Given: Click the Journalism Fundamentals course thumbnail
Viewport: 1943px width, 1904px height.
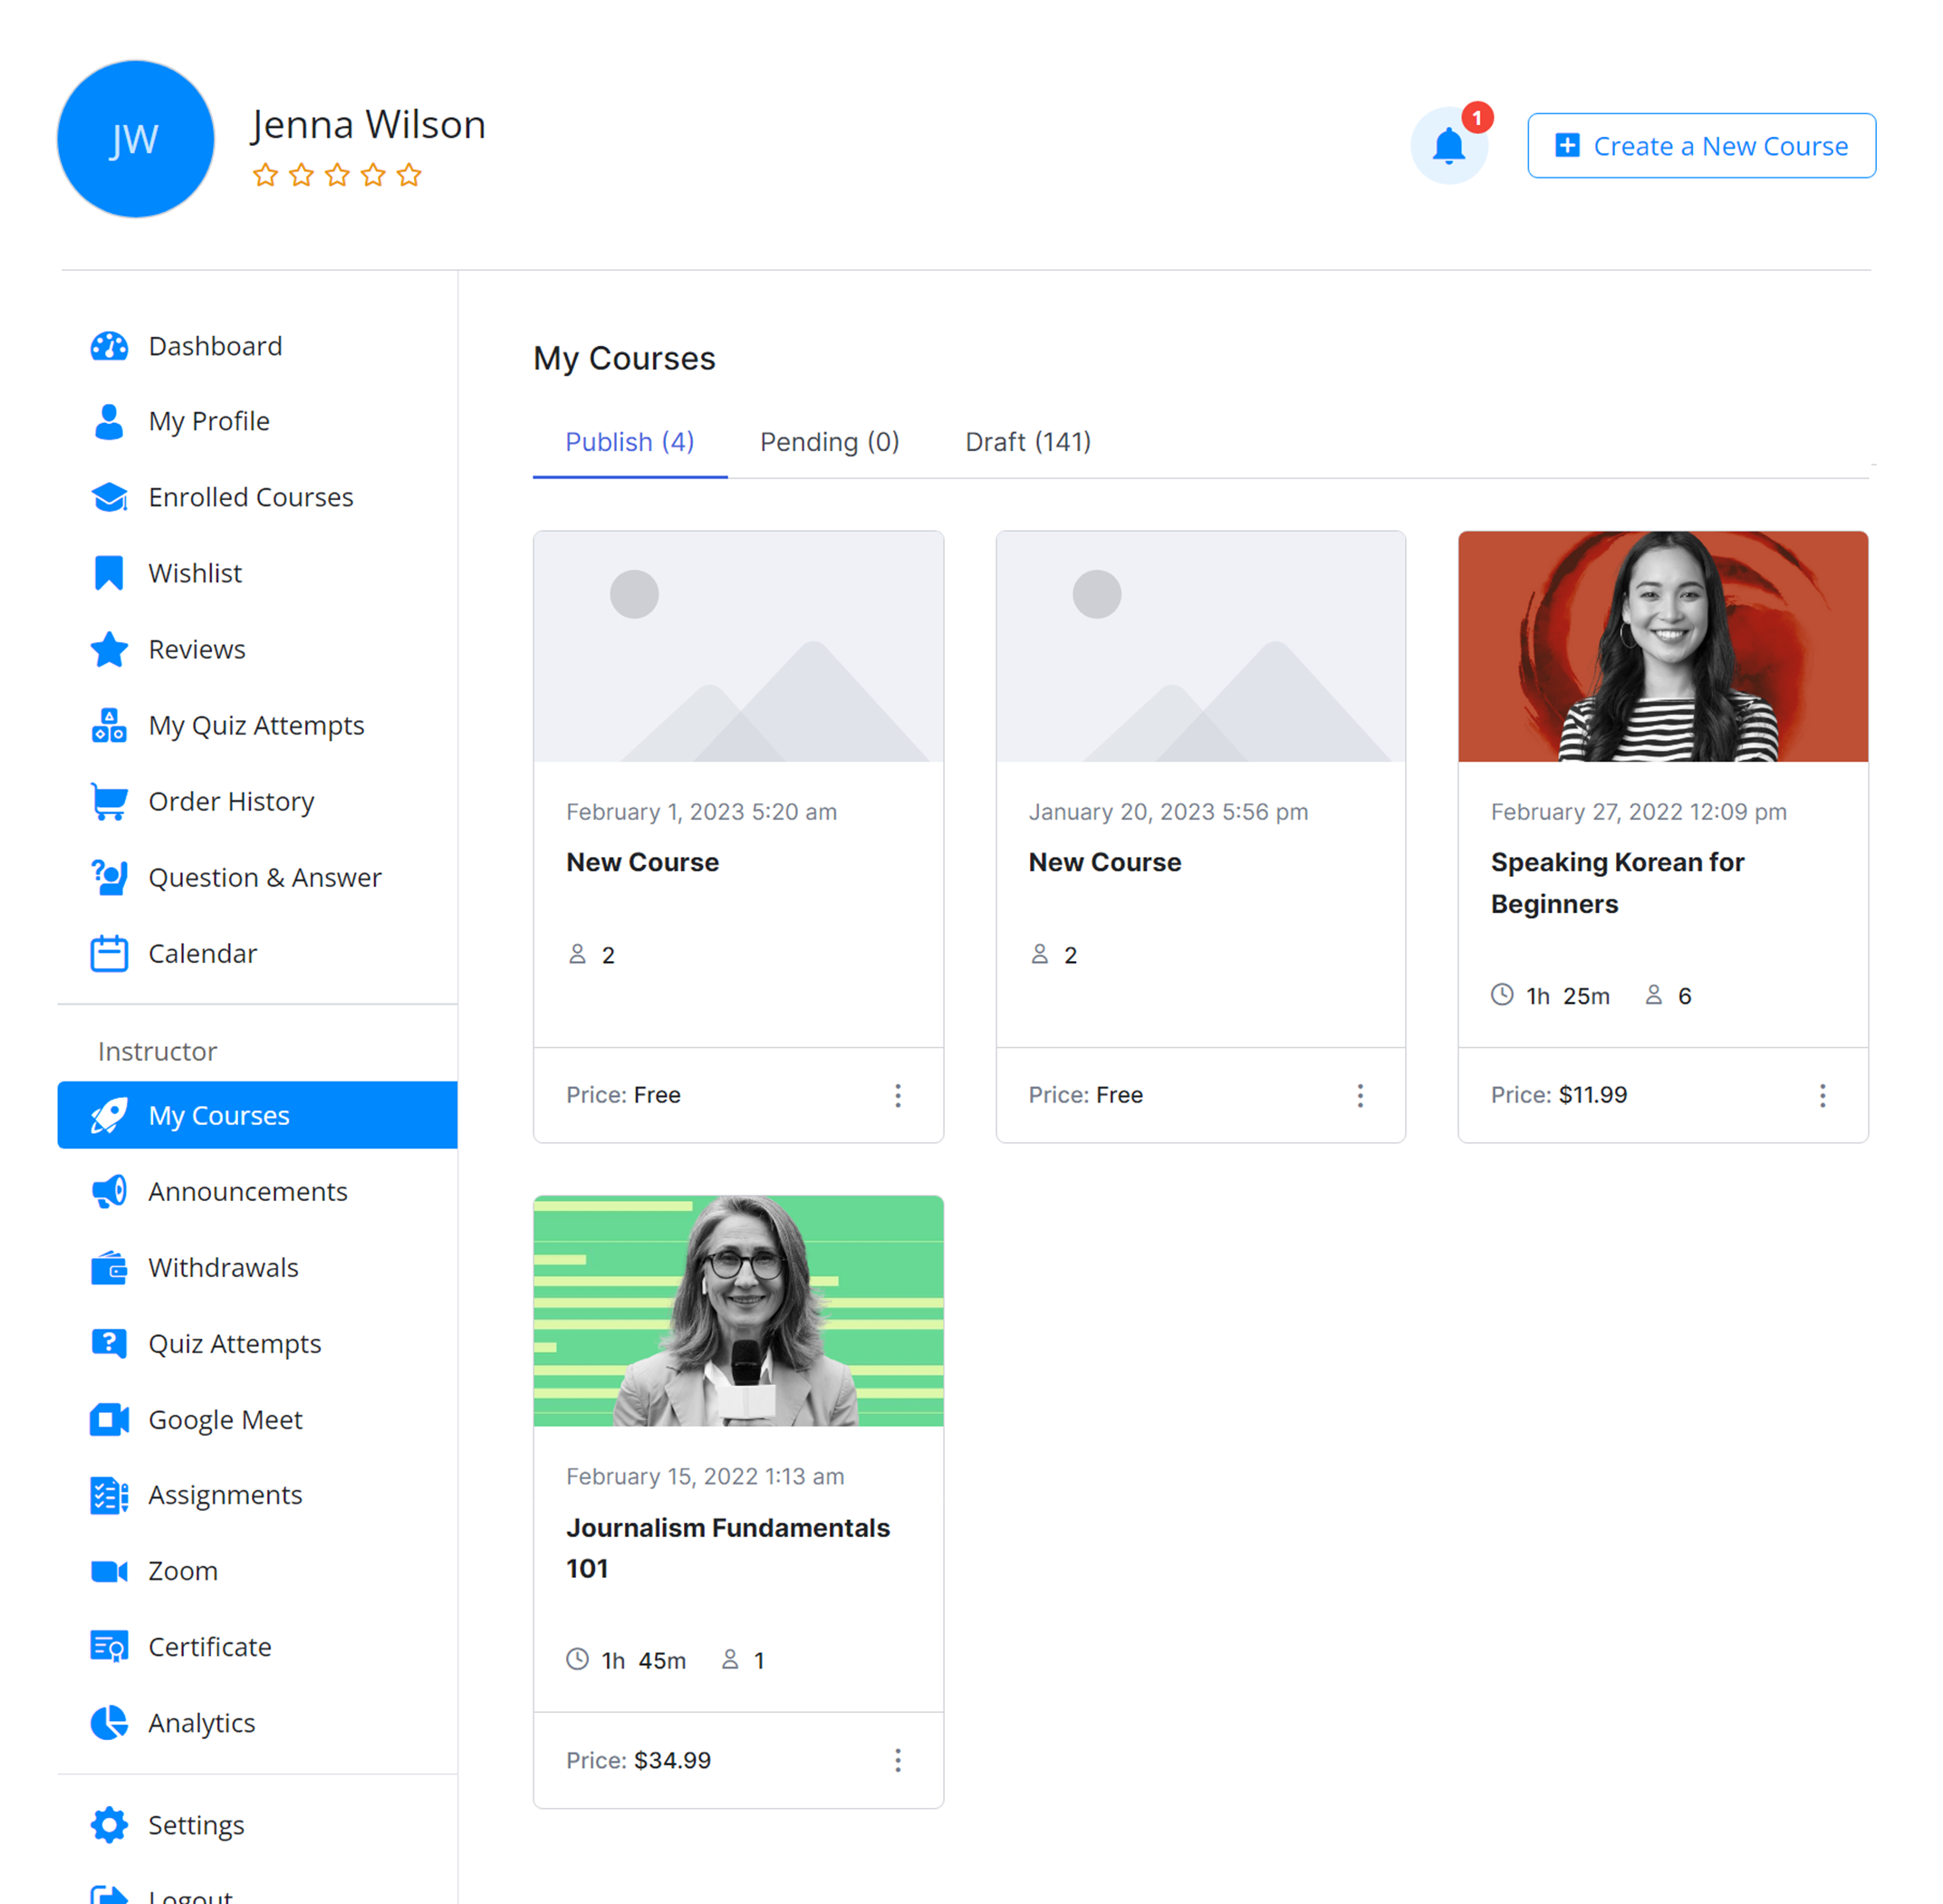Looking at the screenshot, I should coord(738,1310).
